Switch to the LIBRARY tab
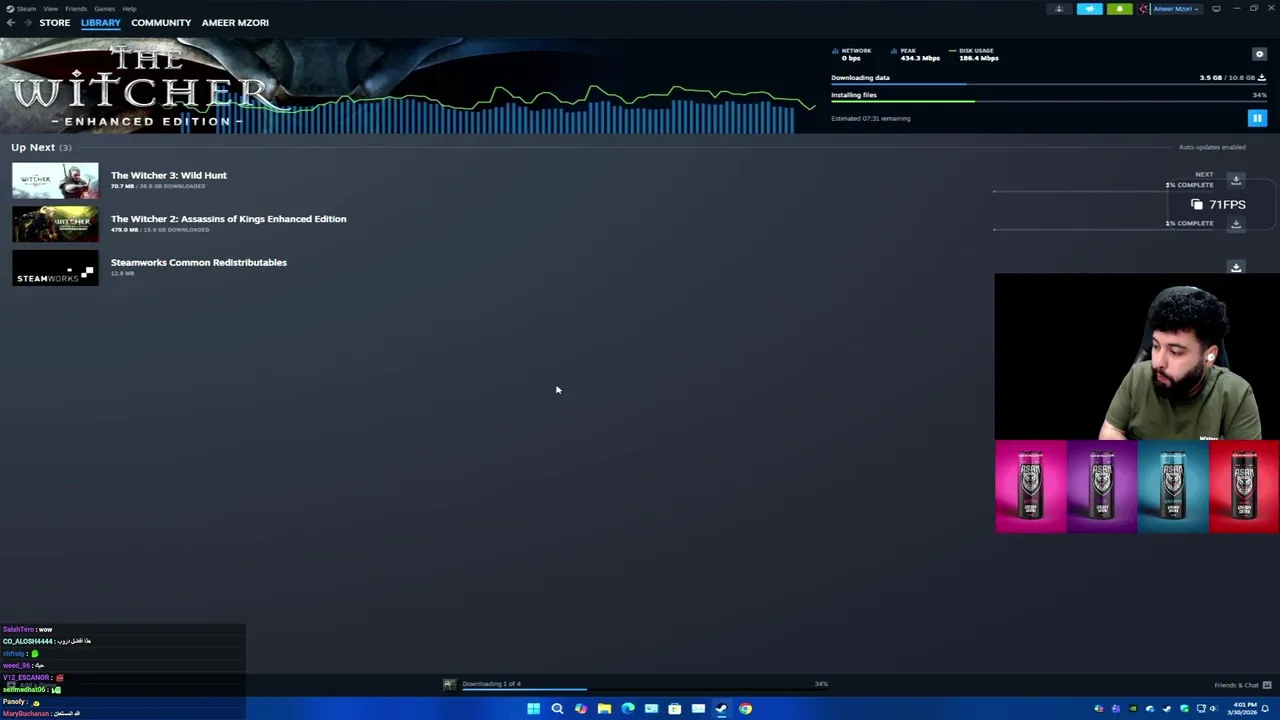Viewport: 1280px width, 720px height. (x=100, y=22)
